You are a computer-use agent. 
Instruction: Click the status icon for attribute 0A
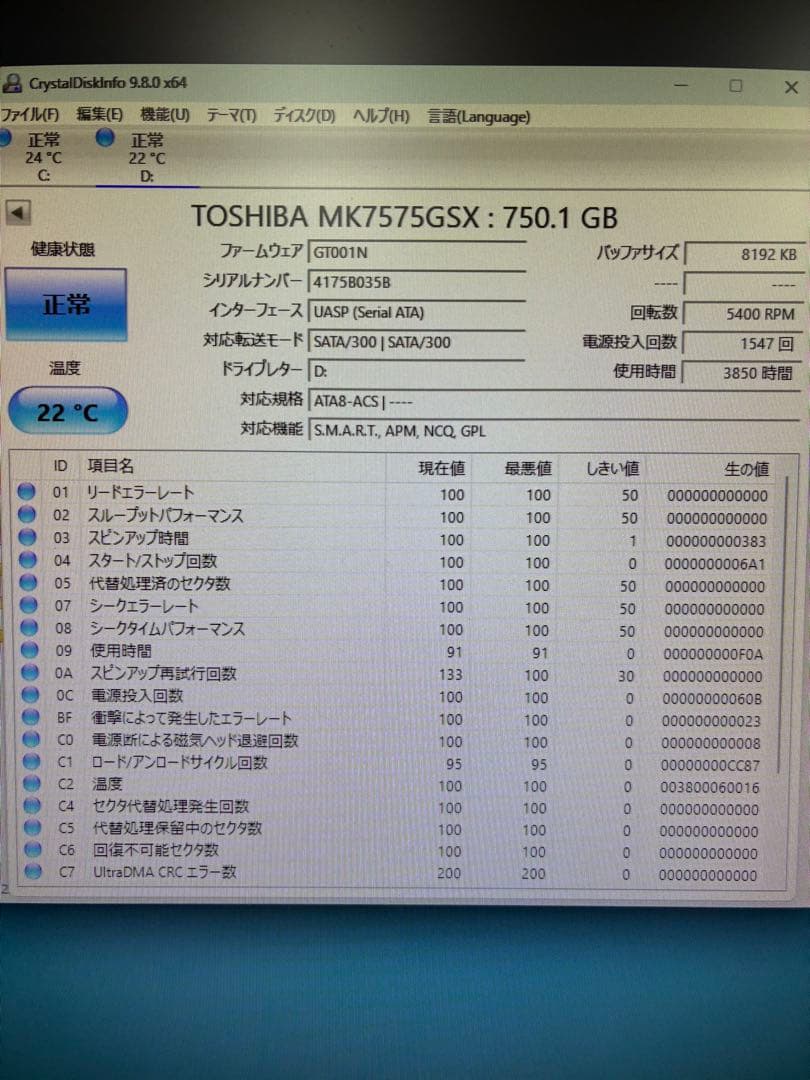(x=30, y=672)
